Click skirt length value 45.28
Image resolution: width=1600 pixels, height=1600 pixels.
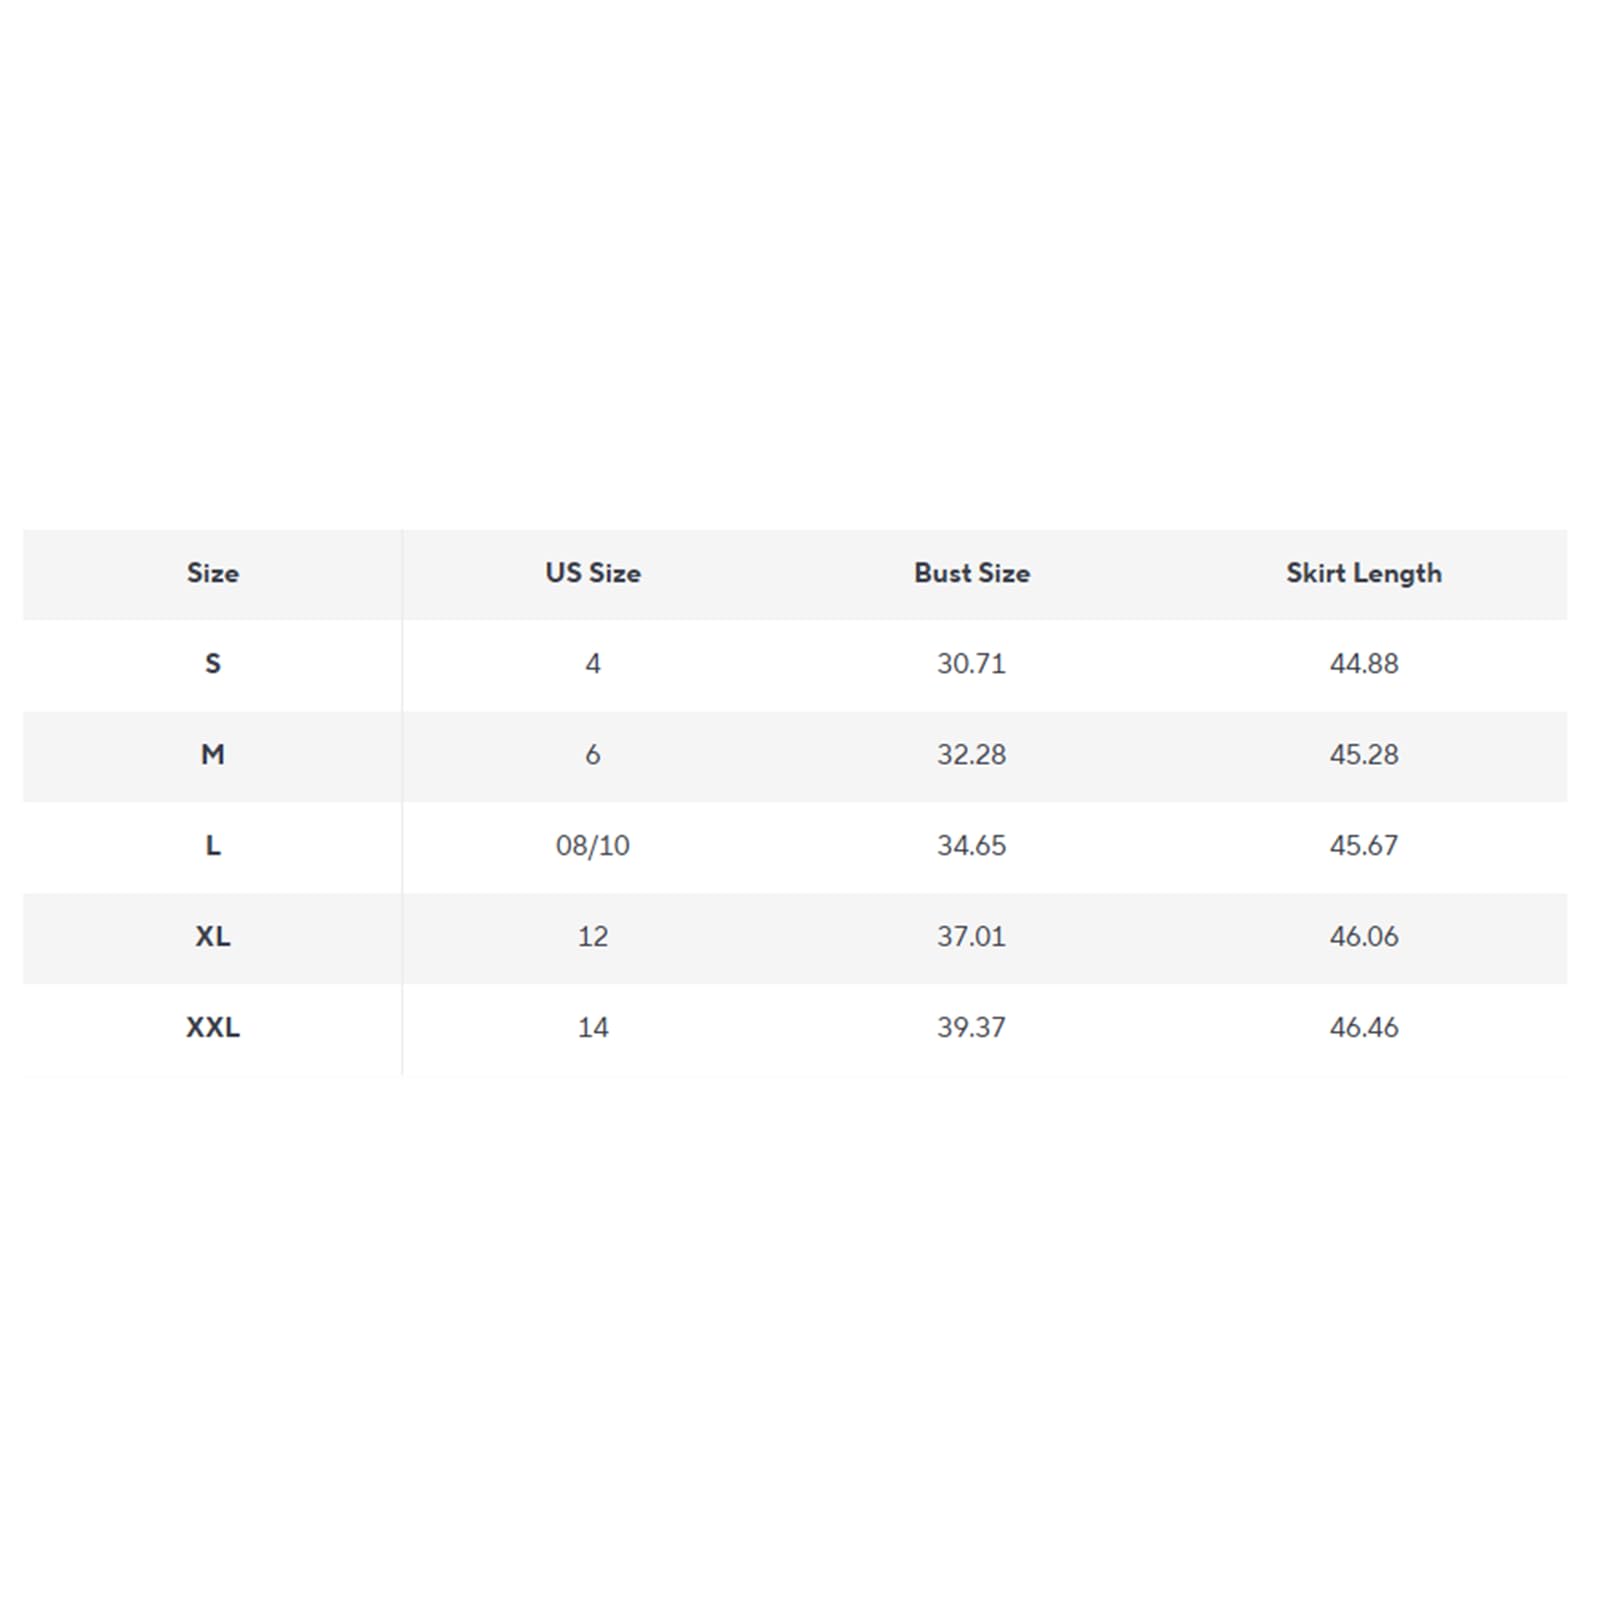click(x=1364, y=755)
